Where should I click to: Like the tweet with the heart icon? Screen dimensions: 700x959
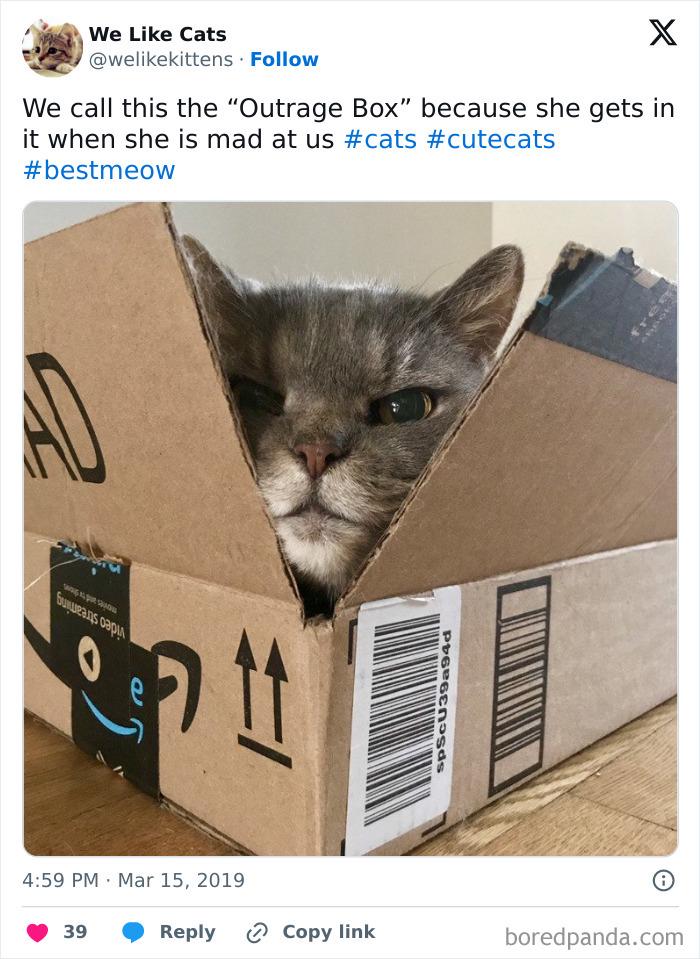coord(37,932)
